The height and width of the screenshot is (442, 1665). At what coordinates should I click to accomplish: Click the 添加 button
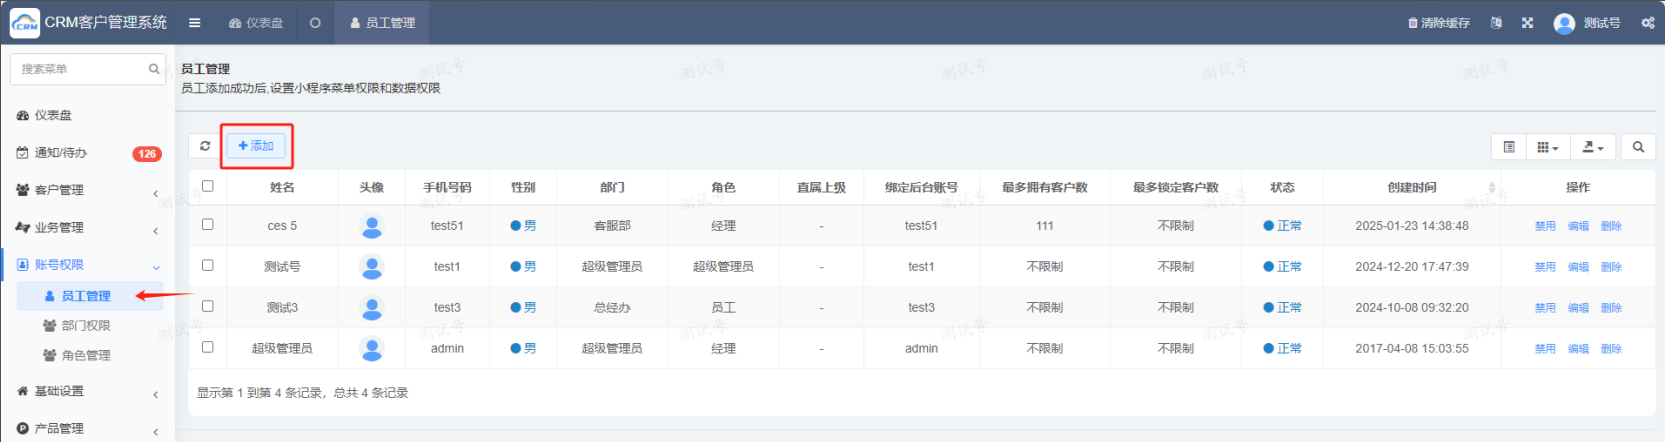click(x=256, y=146)
